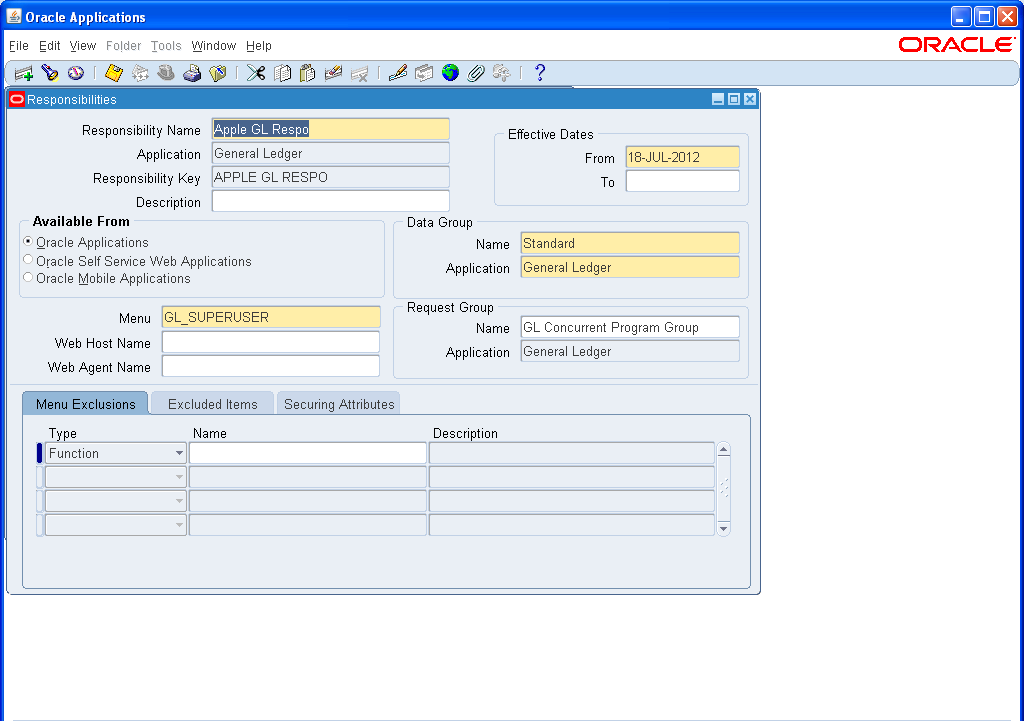Click the Java icon in Oracle Applications title bar
This screenshot has width=1024, height=721.
click(14, 16)
